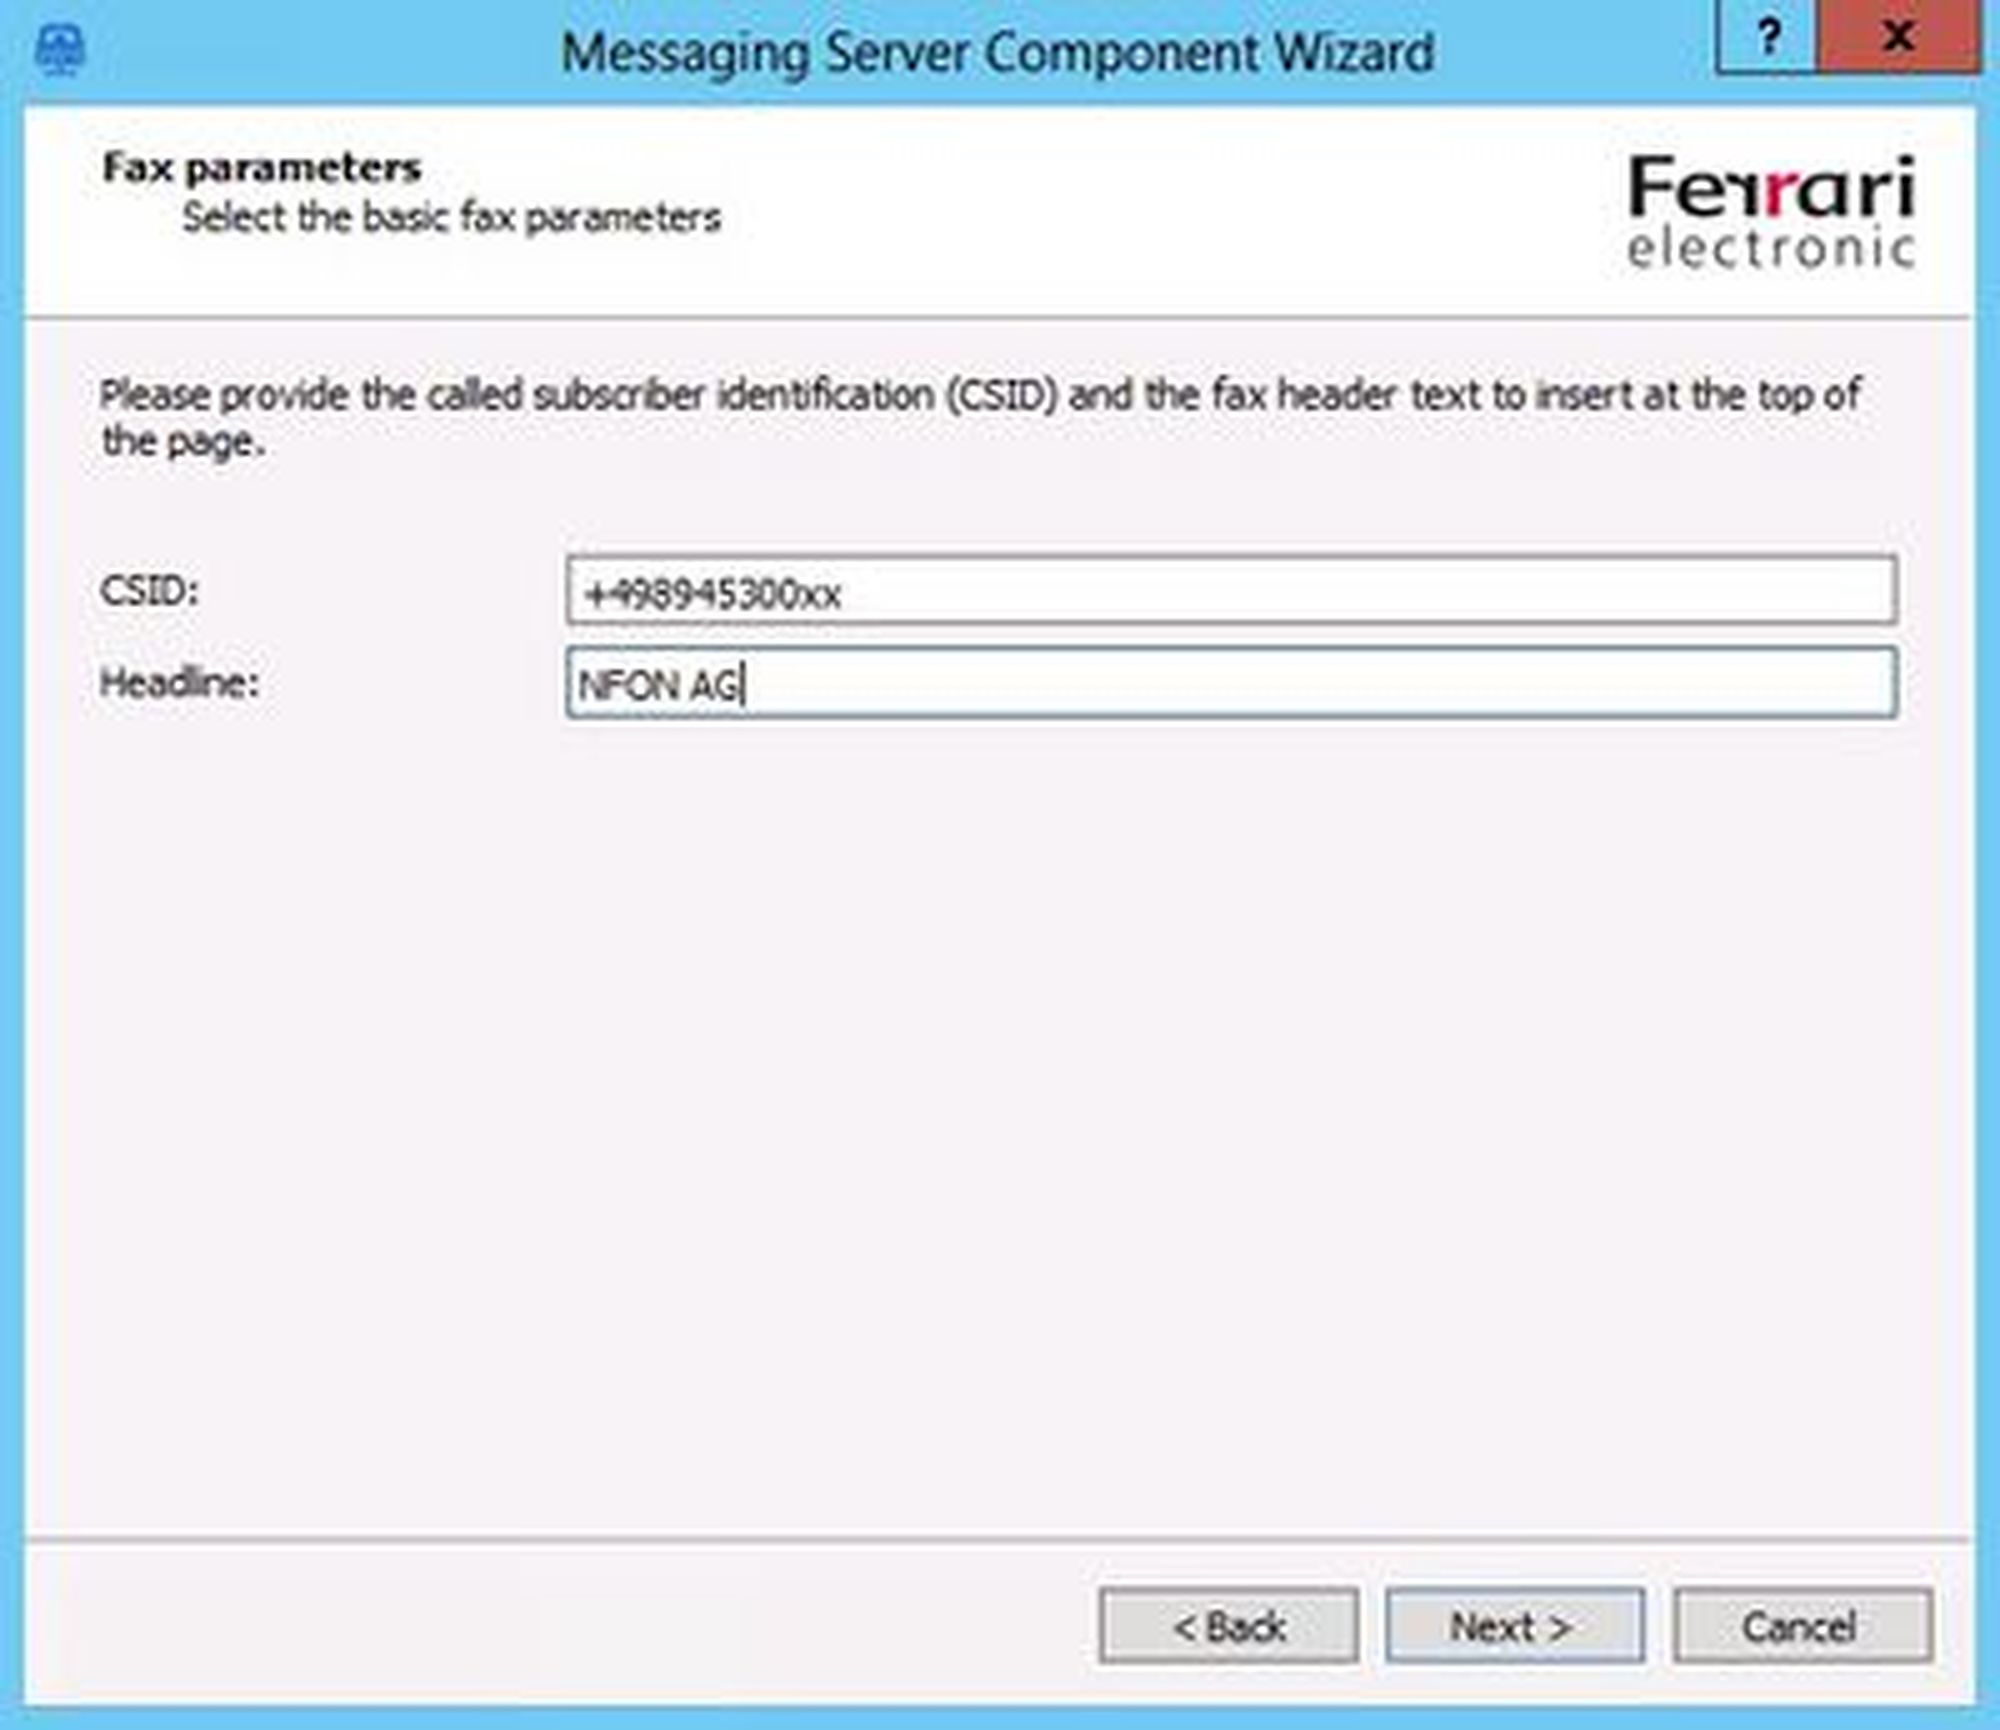The height and width of the screenshot is (1730, 2000).
Task: Click the 'Messaging Server Component Wizard' title text
Action: pos(997,52)
